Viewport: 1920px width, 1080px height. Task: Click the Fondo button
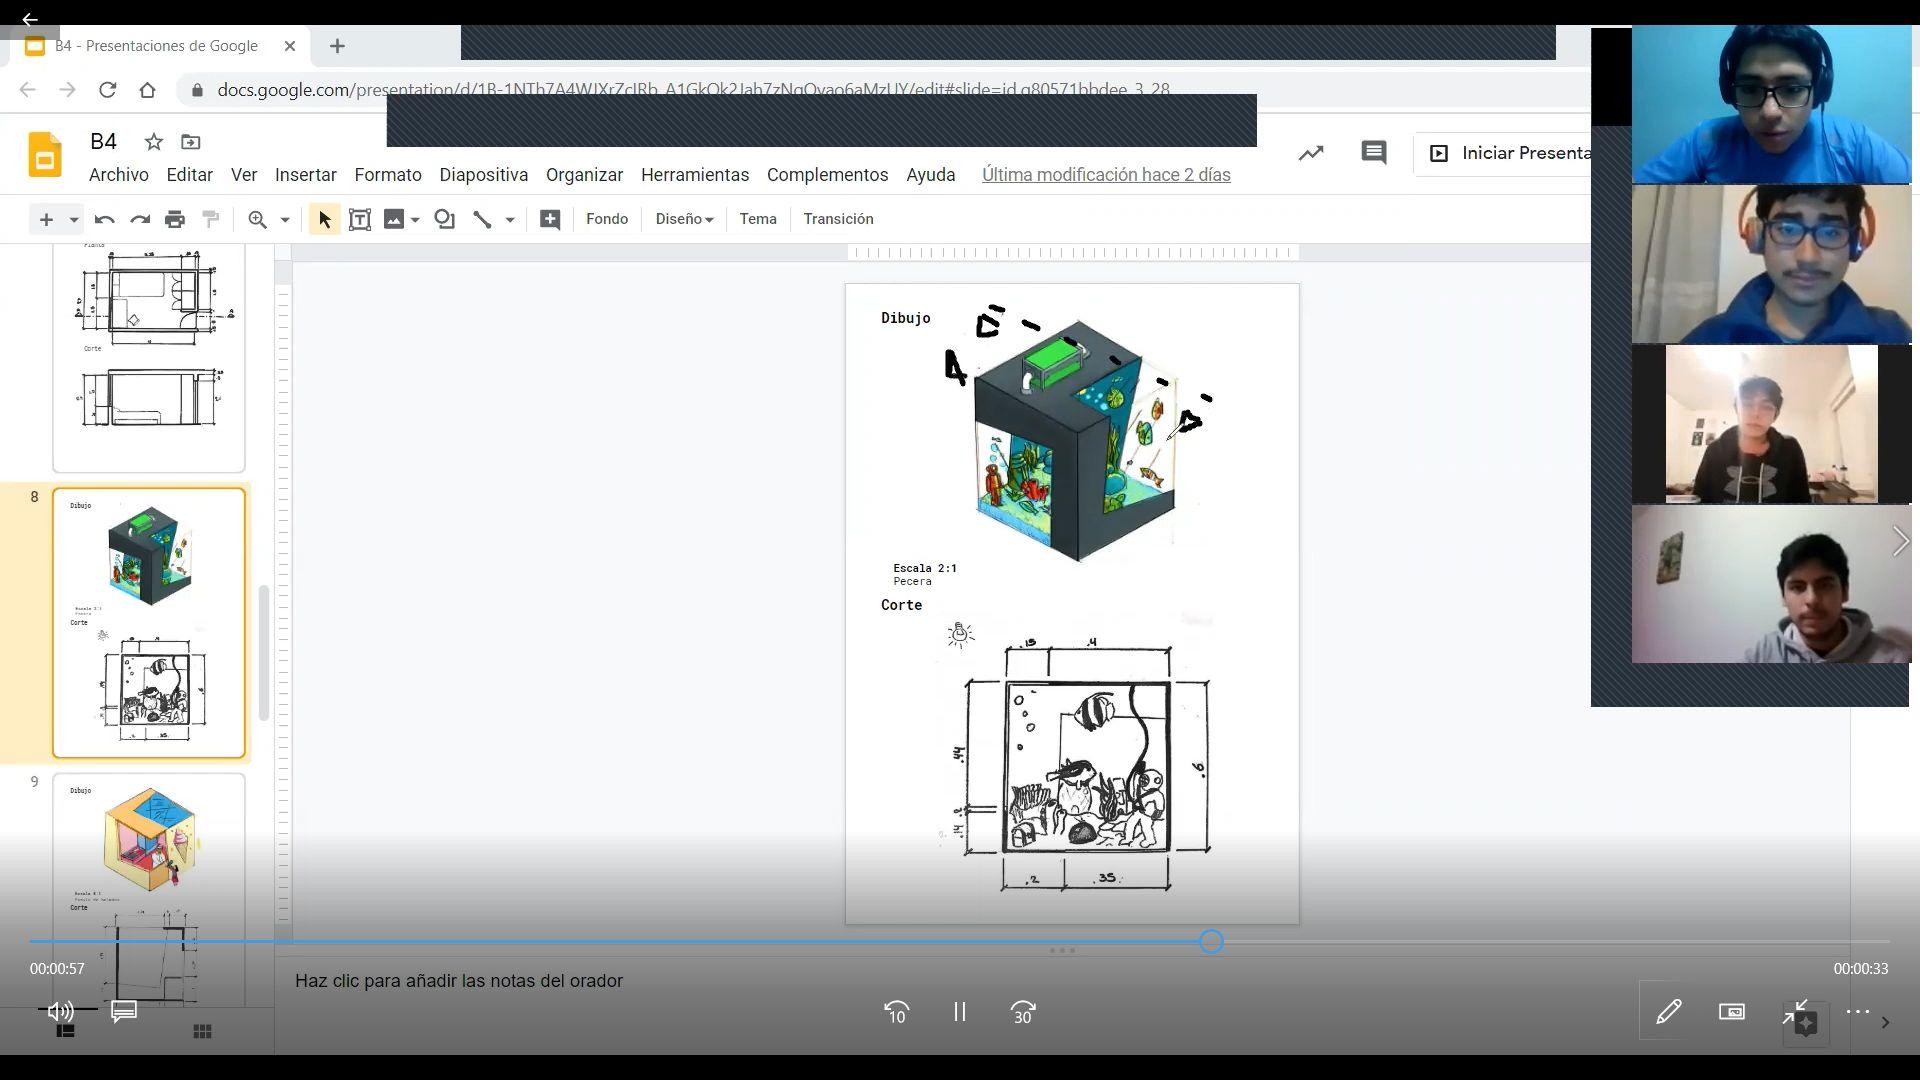point(607,219)
